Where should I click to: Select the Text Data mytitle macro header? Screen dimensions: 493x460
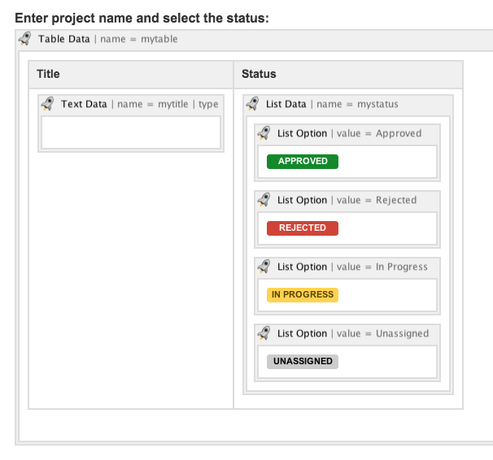pyautogui.click(x=131, y=104)
